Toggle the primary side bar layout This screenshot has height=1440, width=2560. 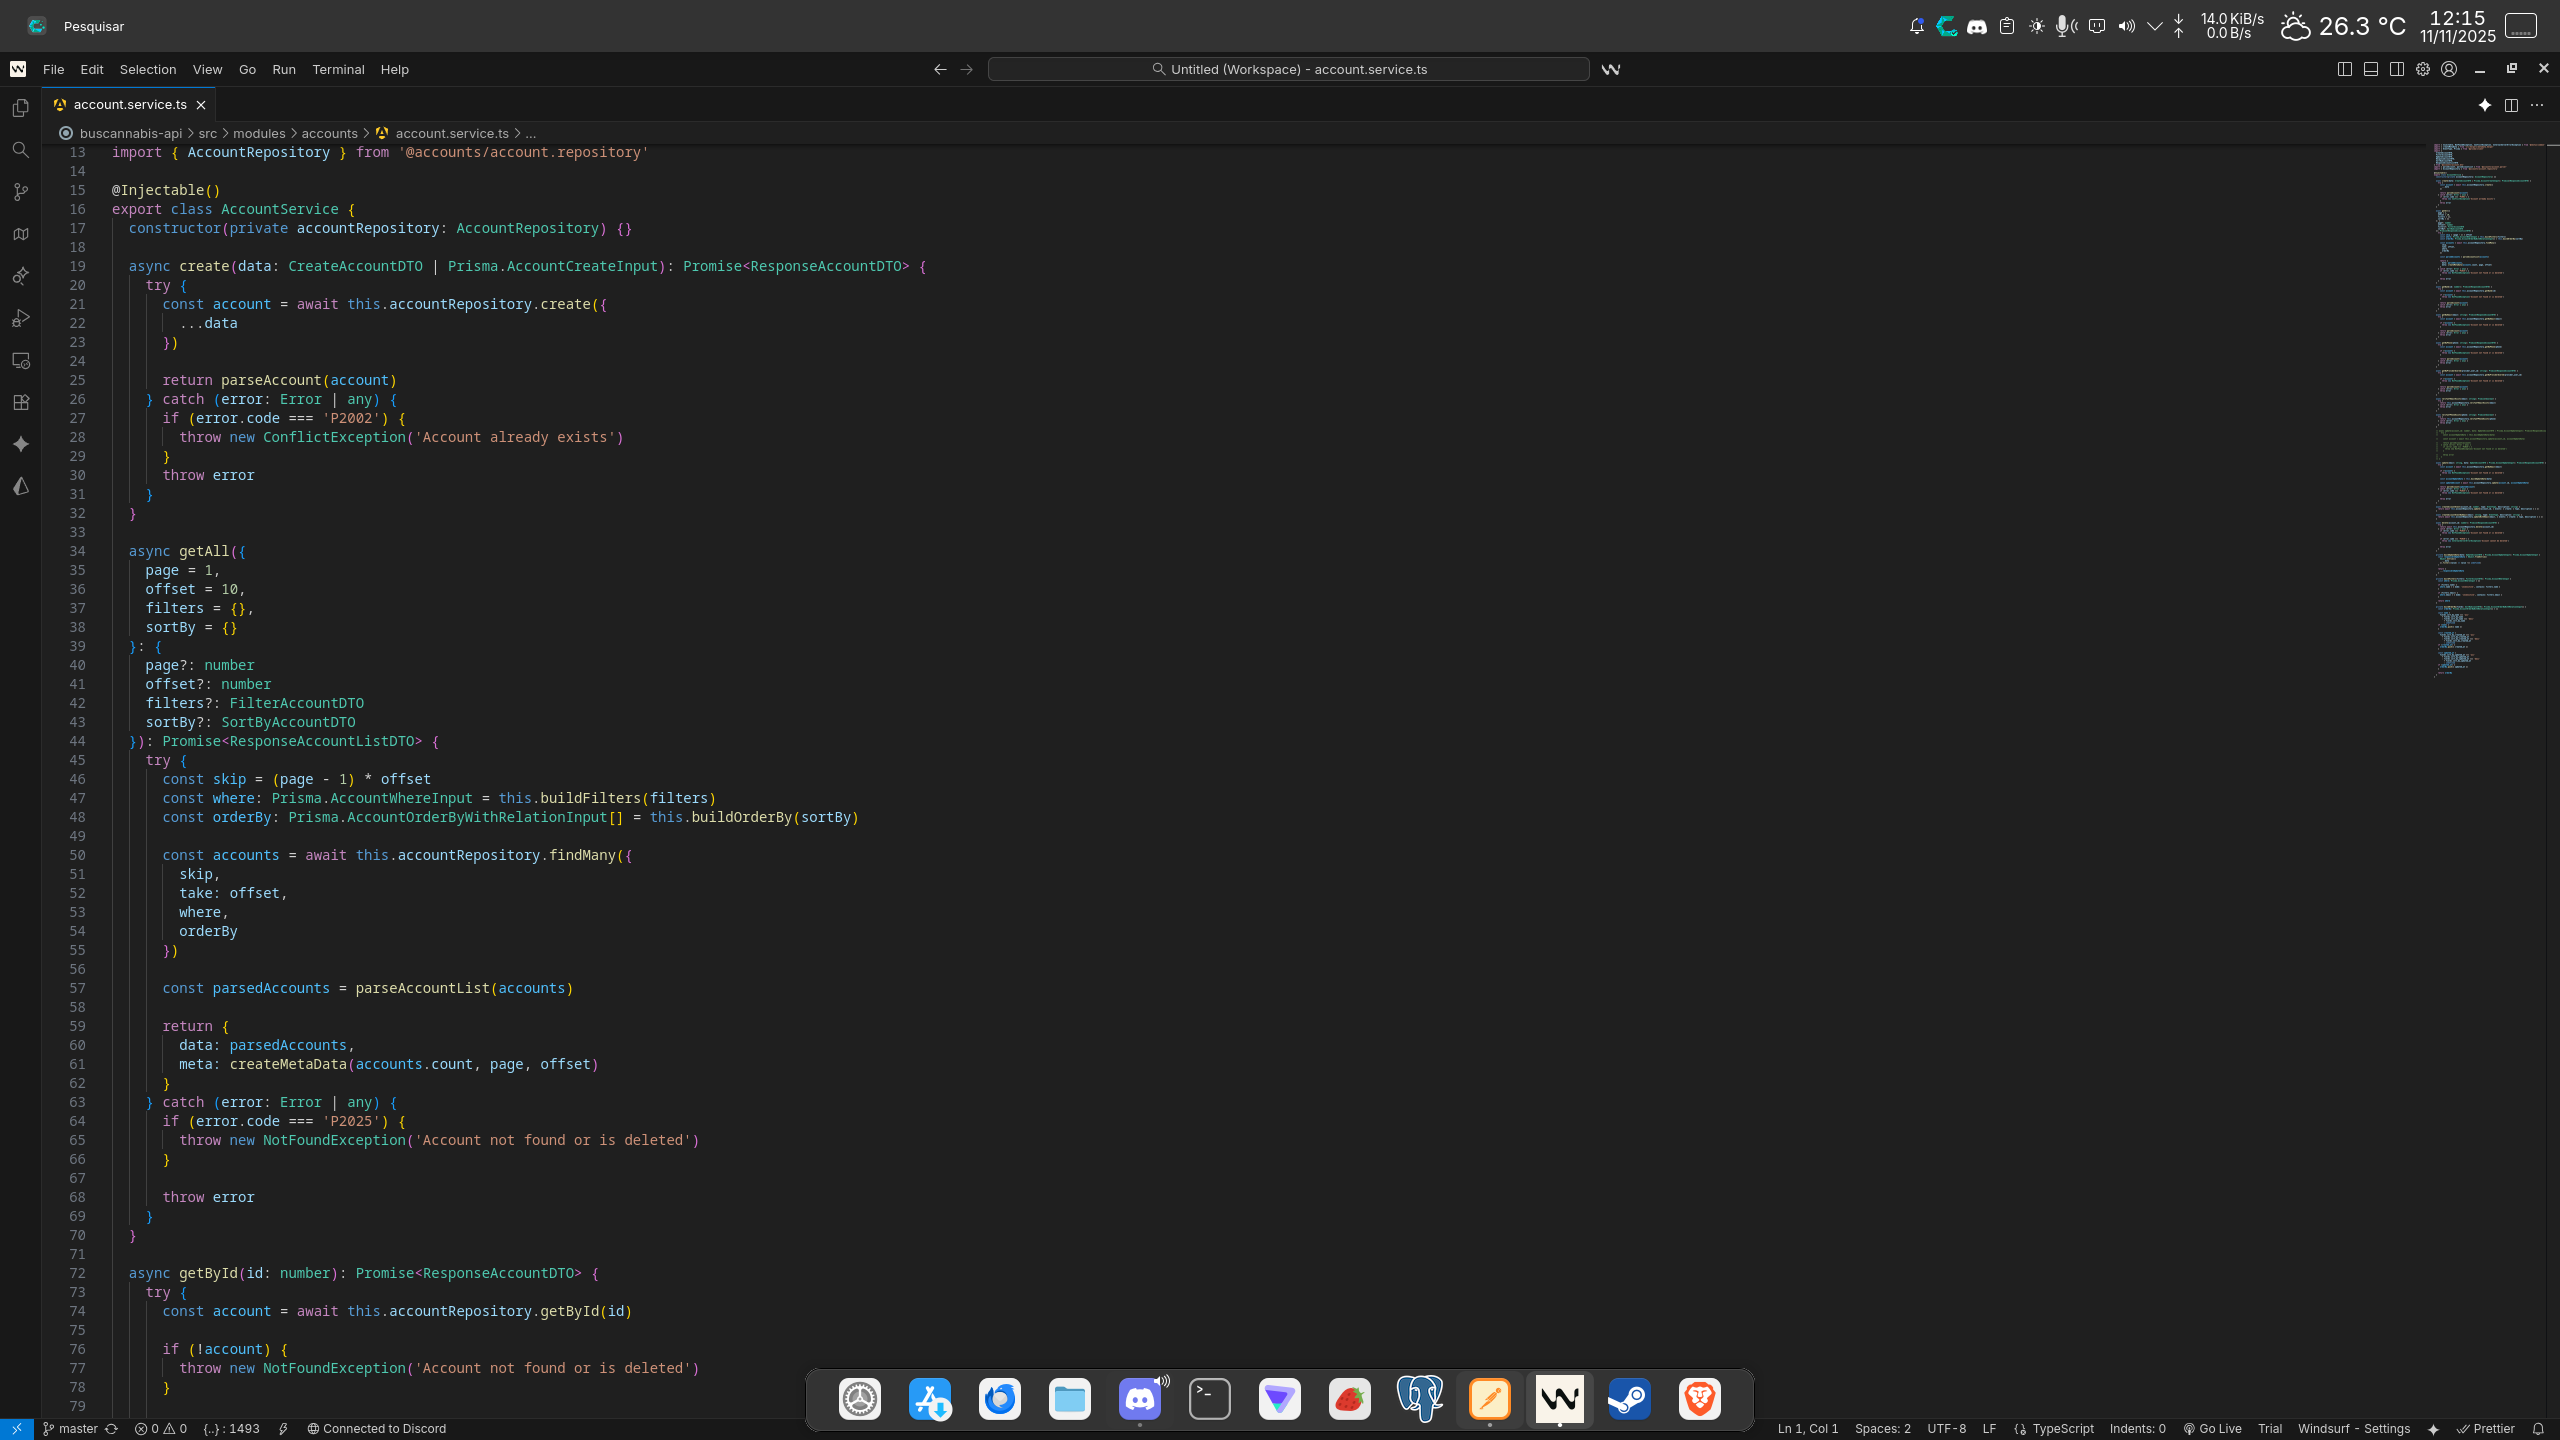[2344, 69]
